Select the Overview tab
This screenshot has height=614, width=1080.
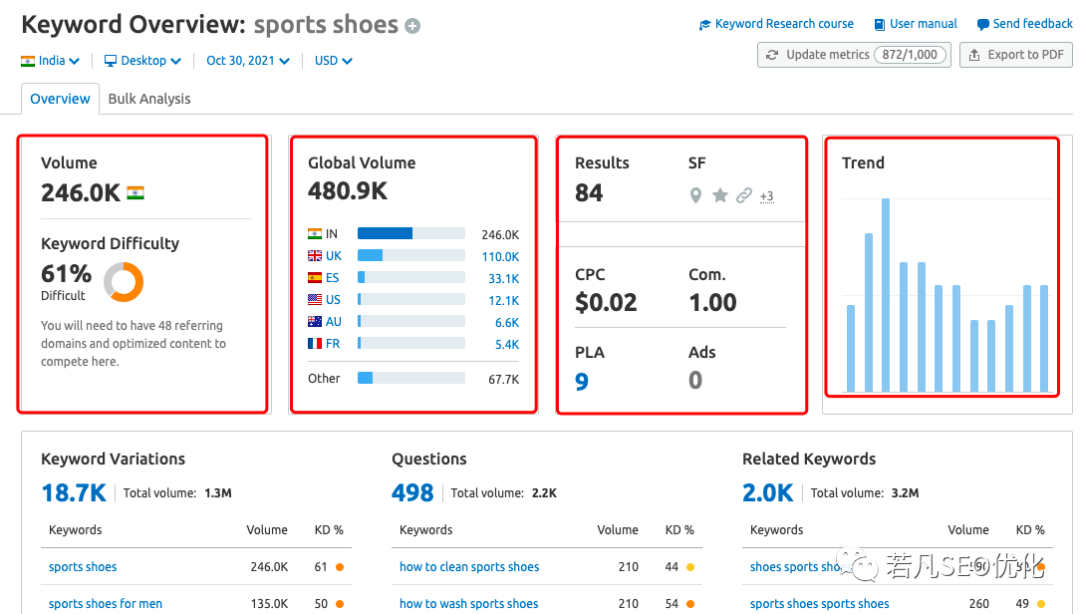[x=60, y=99]
